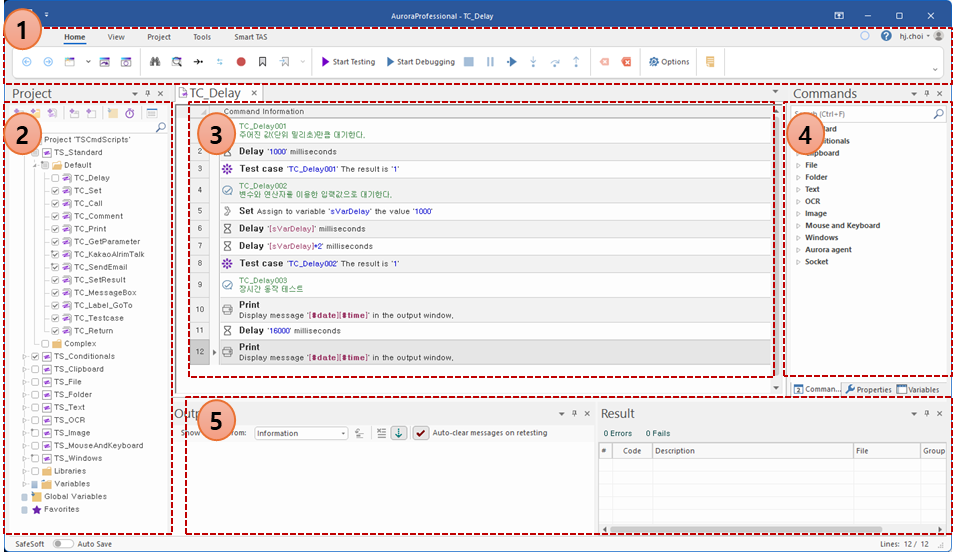
Task: Toggle Auto-clear messages on retesting
Action: point(421,433)
